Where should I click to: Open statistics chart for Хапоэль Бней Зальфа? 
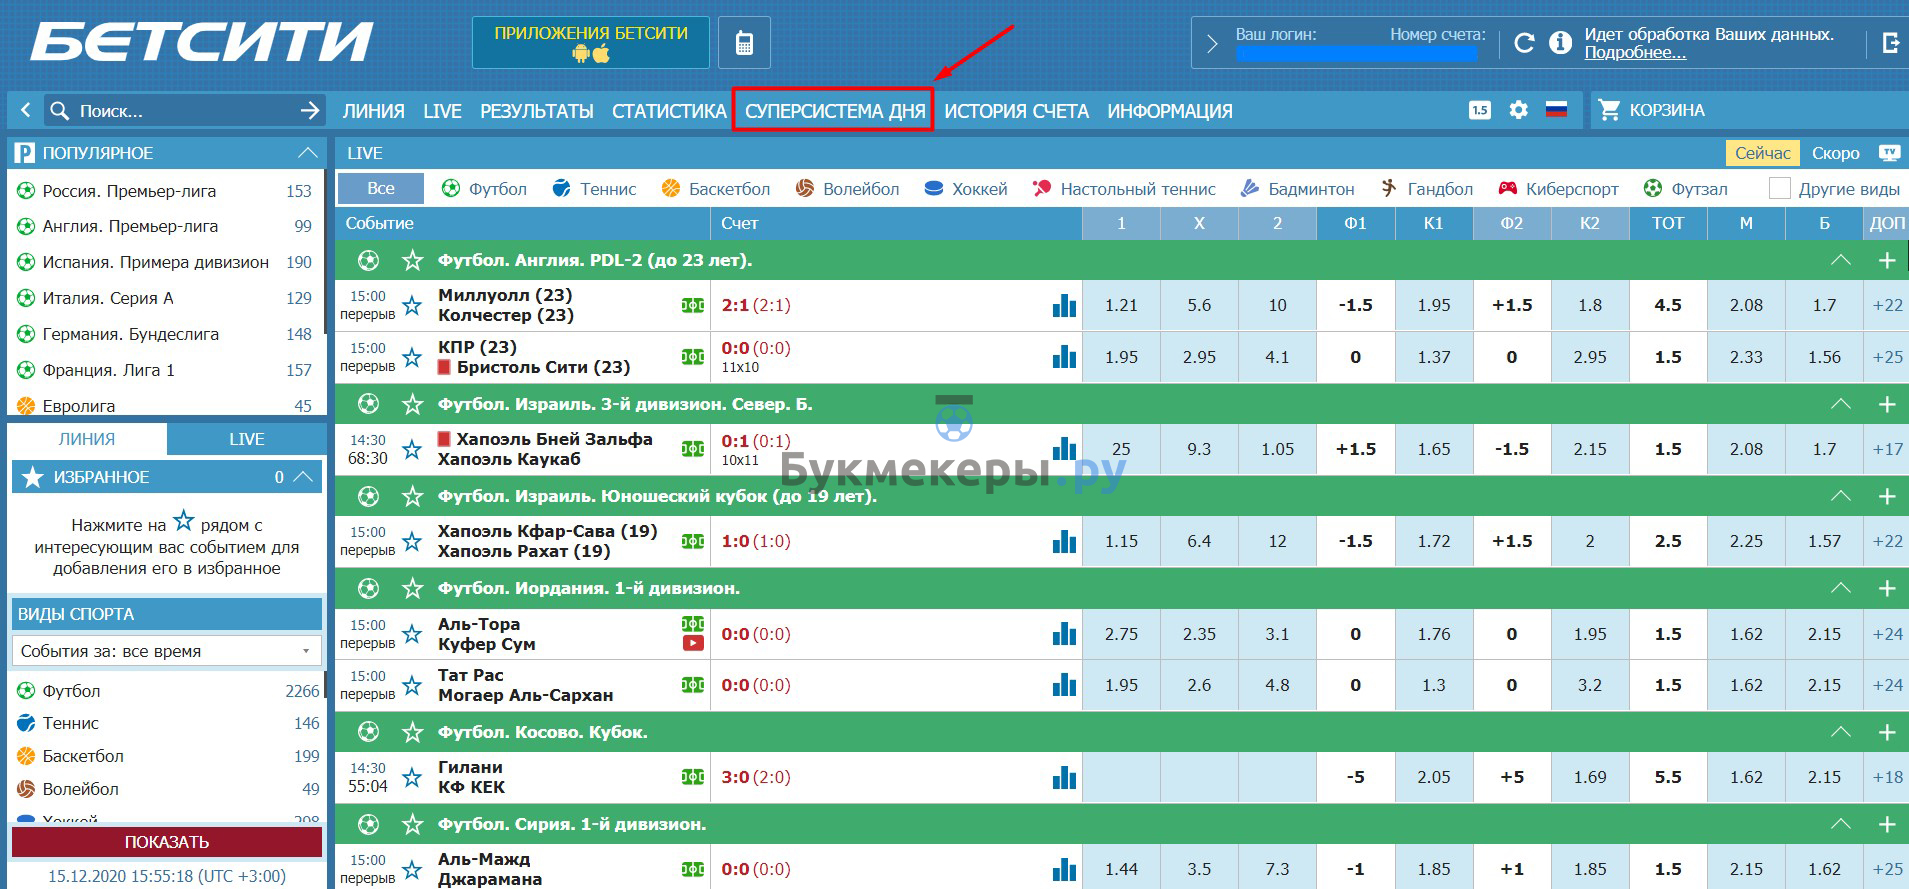pos(1064,449)
